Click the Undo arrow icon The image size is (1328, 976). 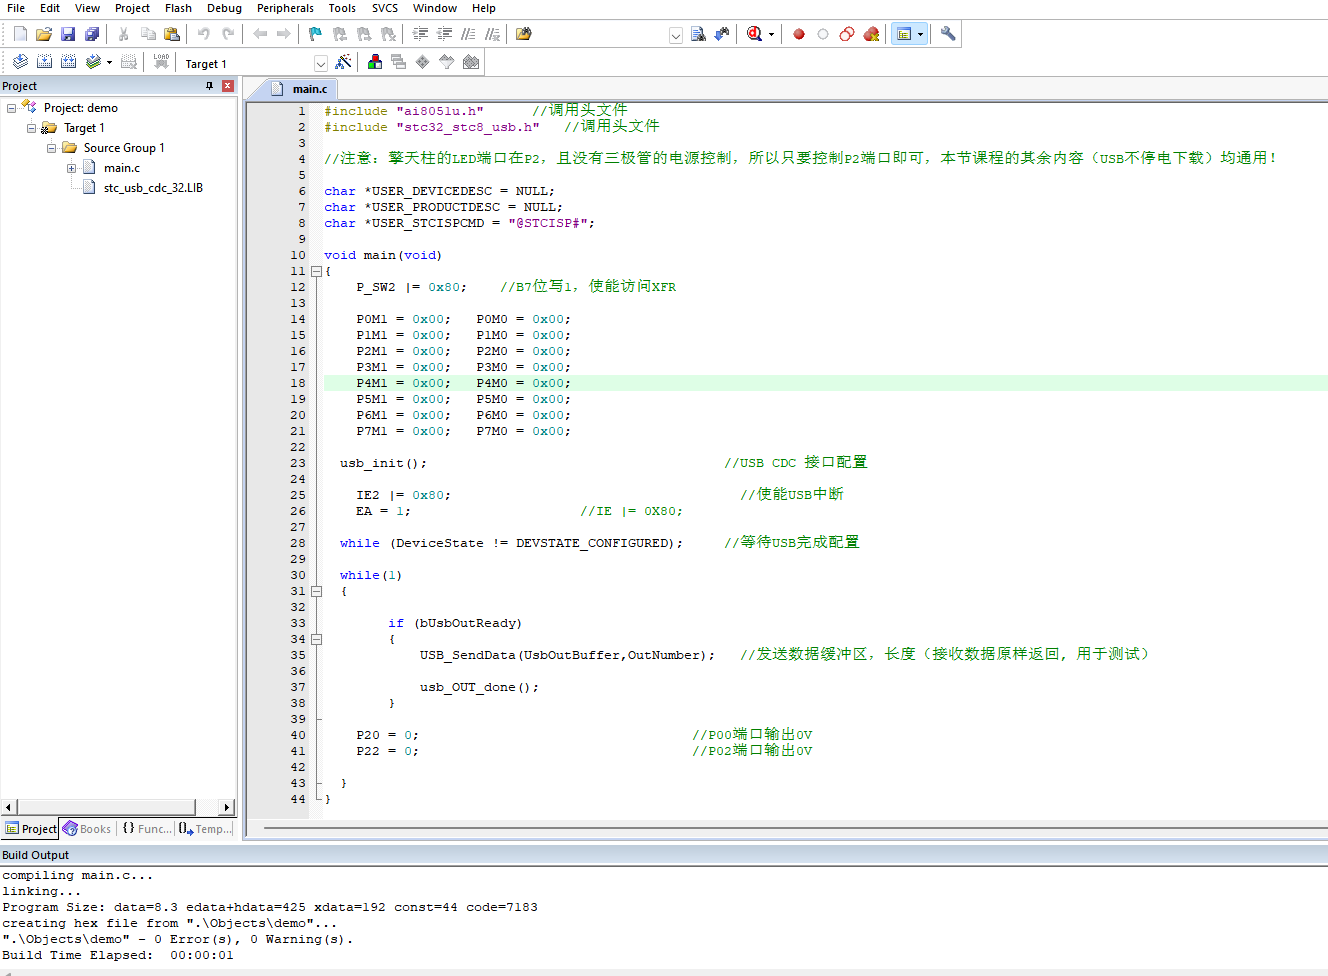[x=204, y=34]
